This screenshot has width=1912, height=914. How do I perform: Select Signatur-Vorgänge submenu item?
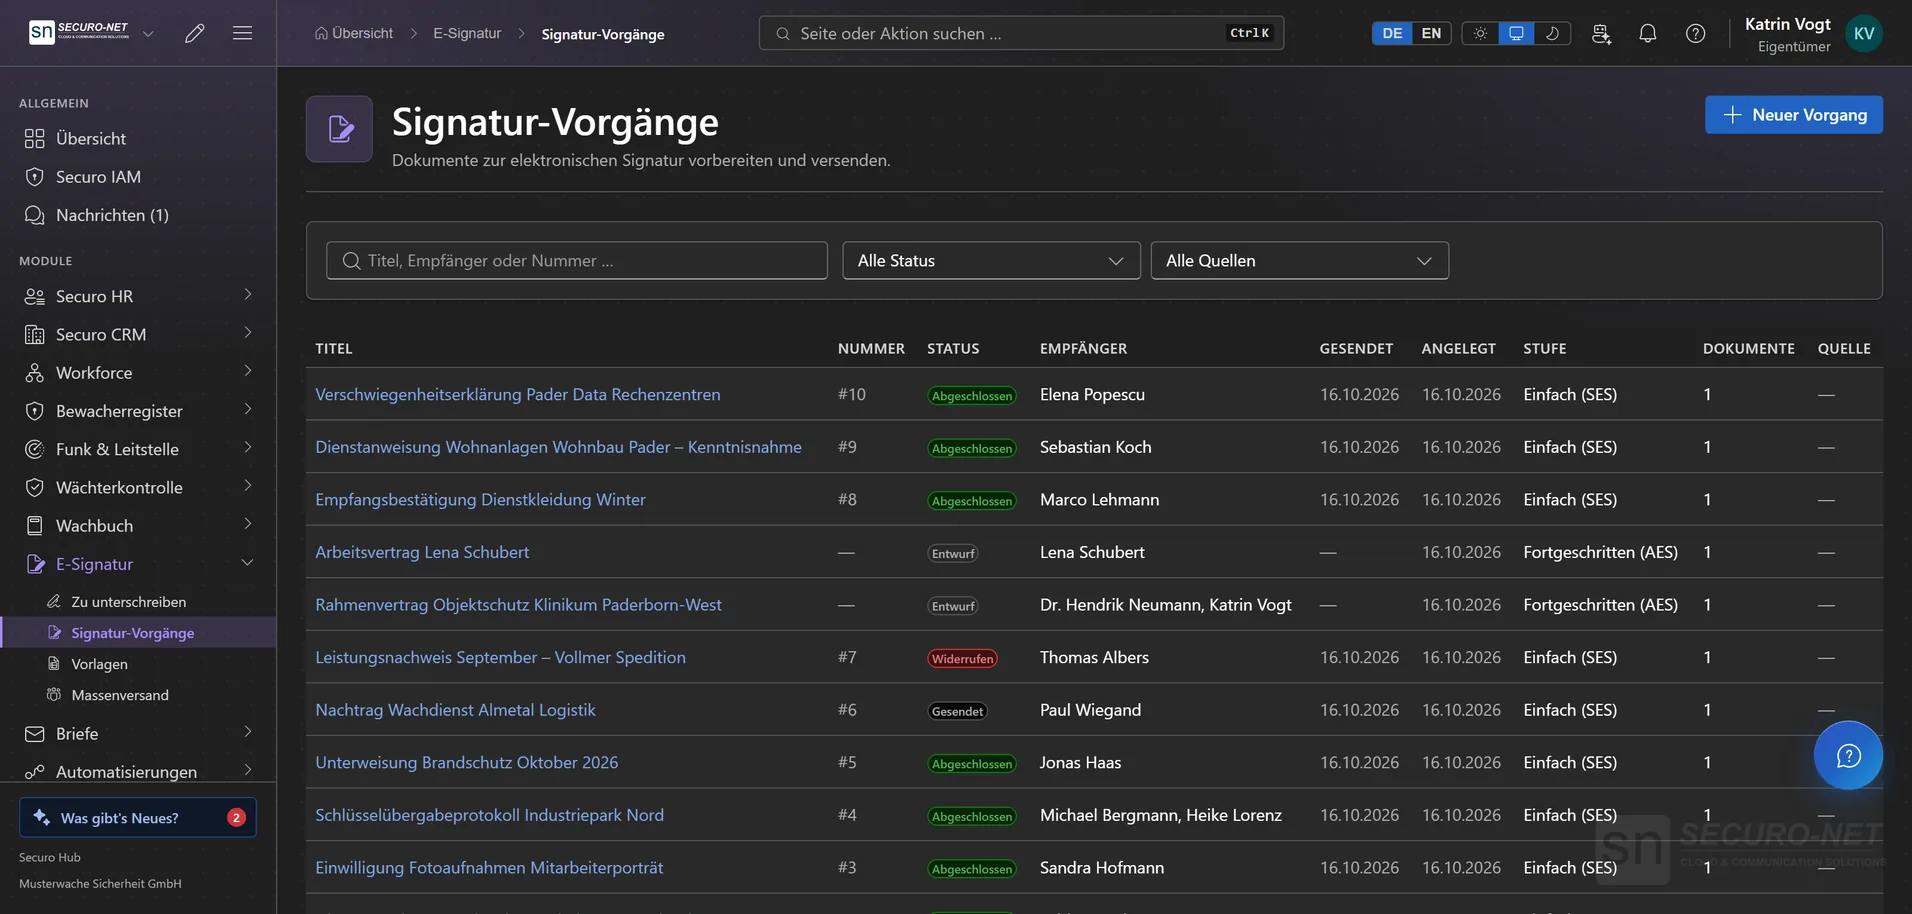[x=138, y=633]
